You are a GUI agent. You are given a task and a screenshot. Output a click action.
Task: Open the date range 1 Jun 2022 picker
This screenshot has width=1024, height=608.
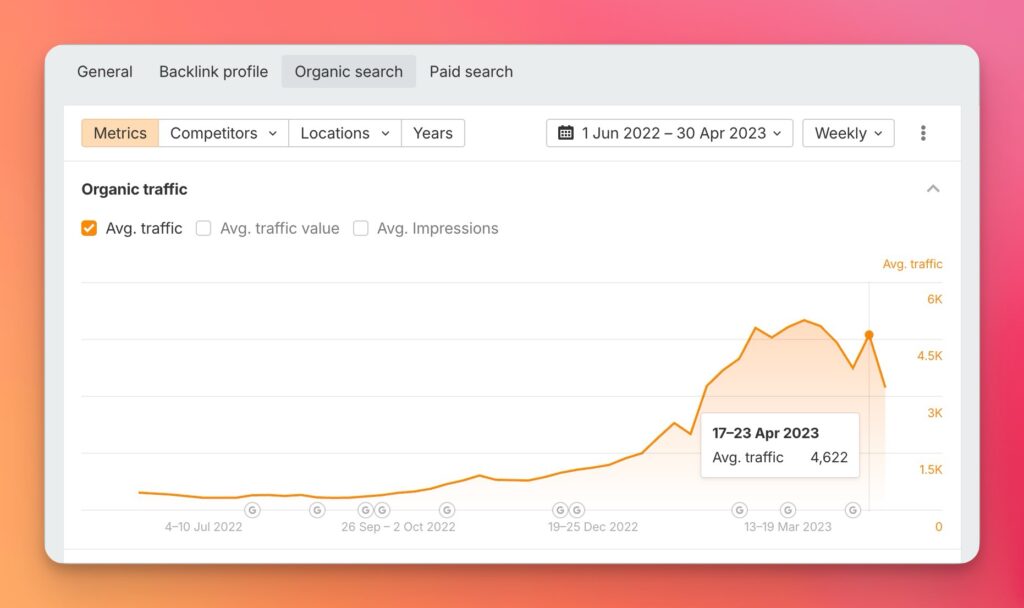[670, 133]
